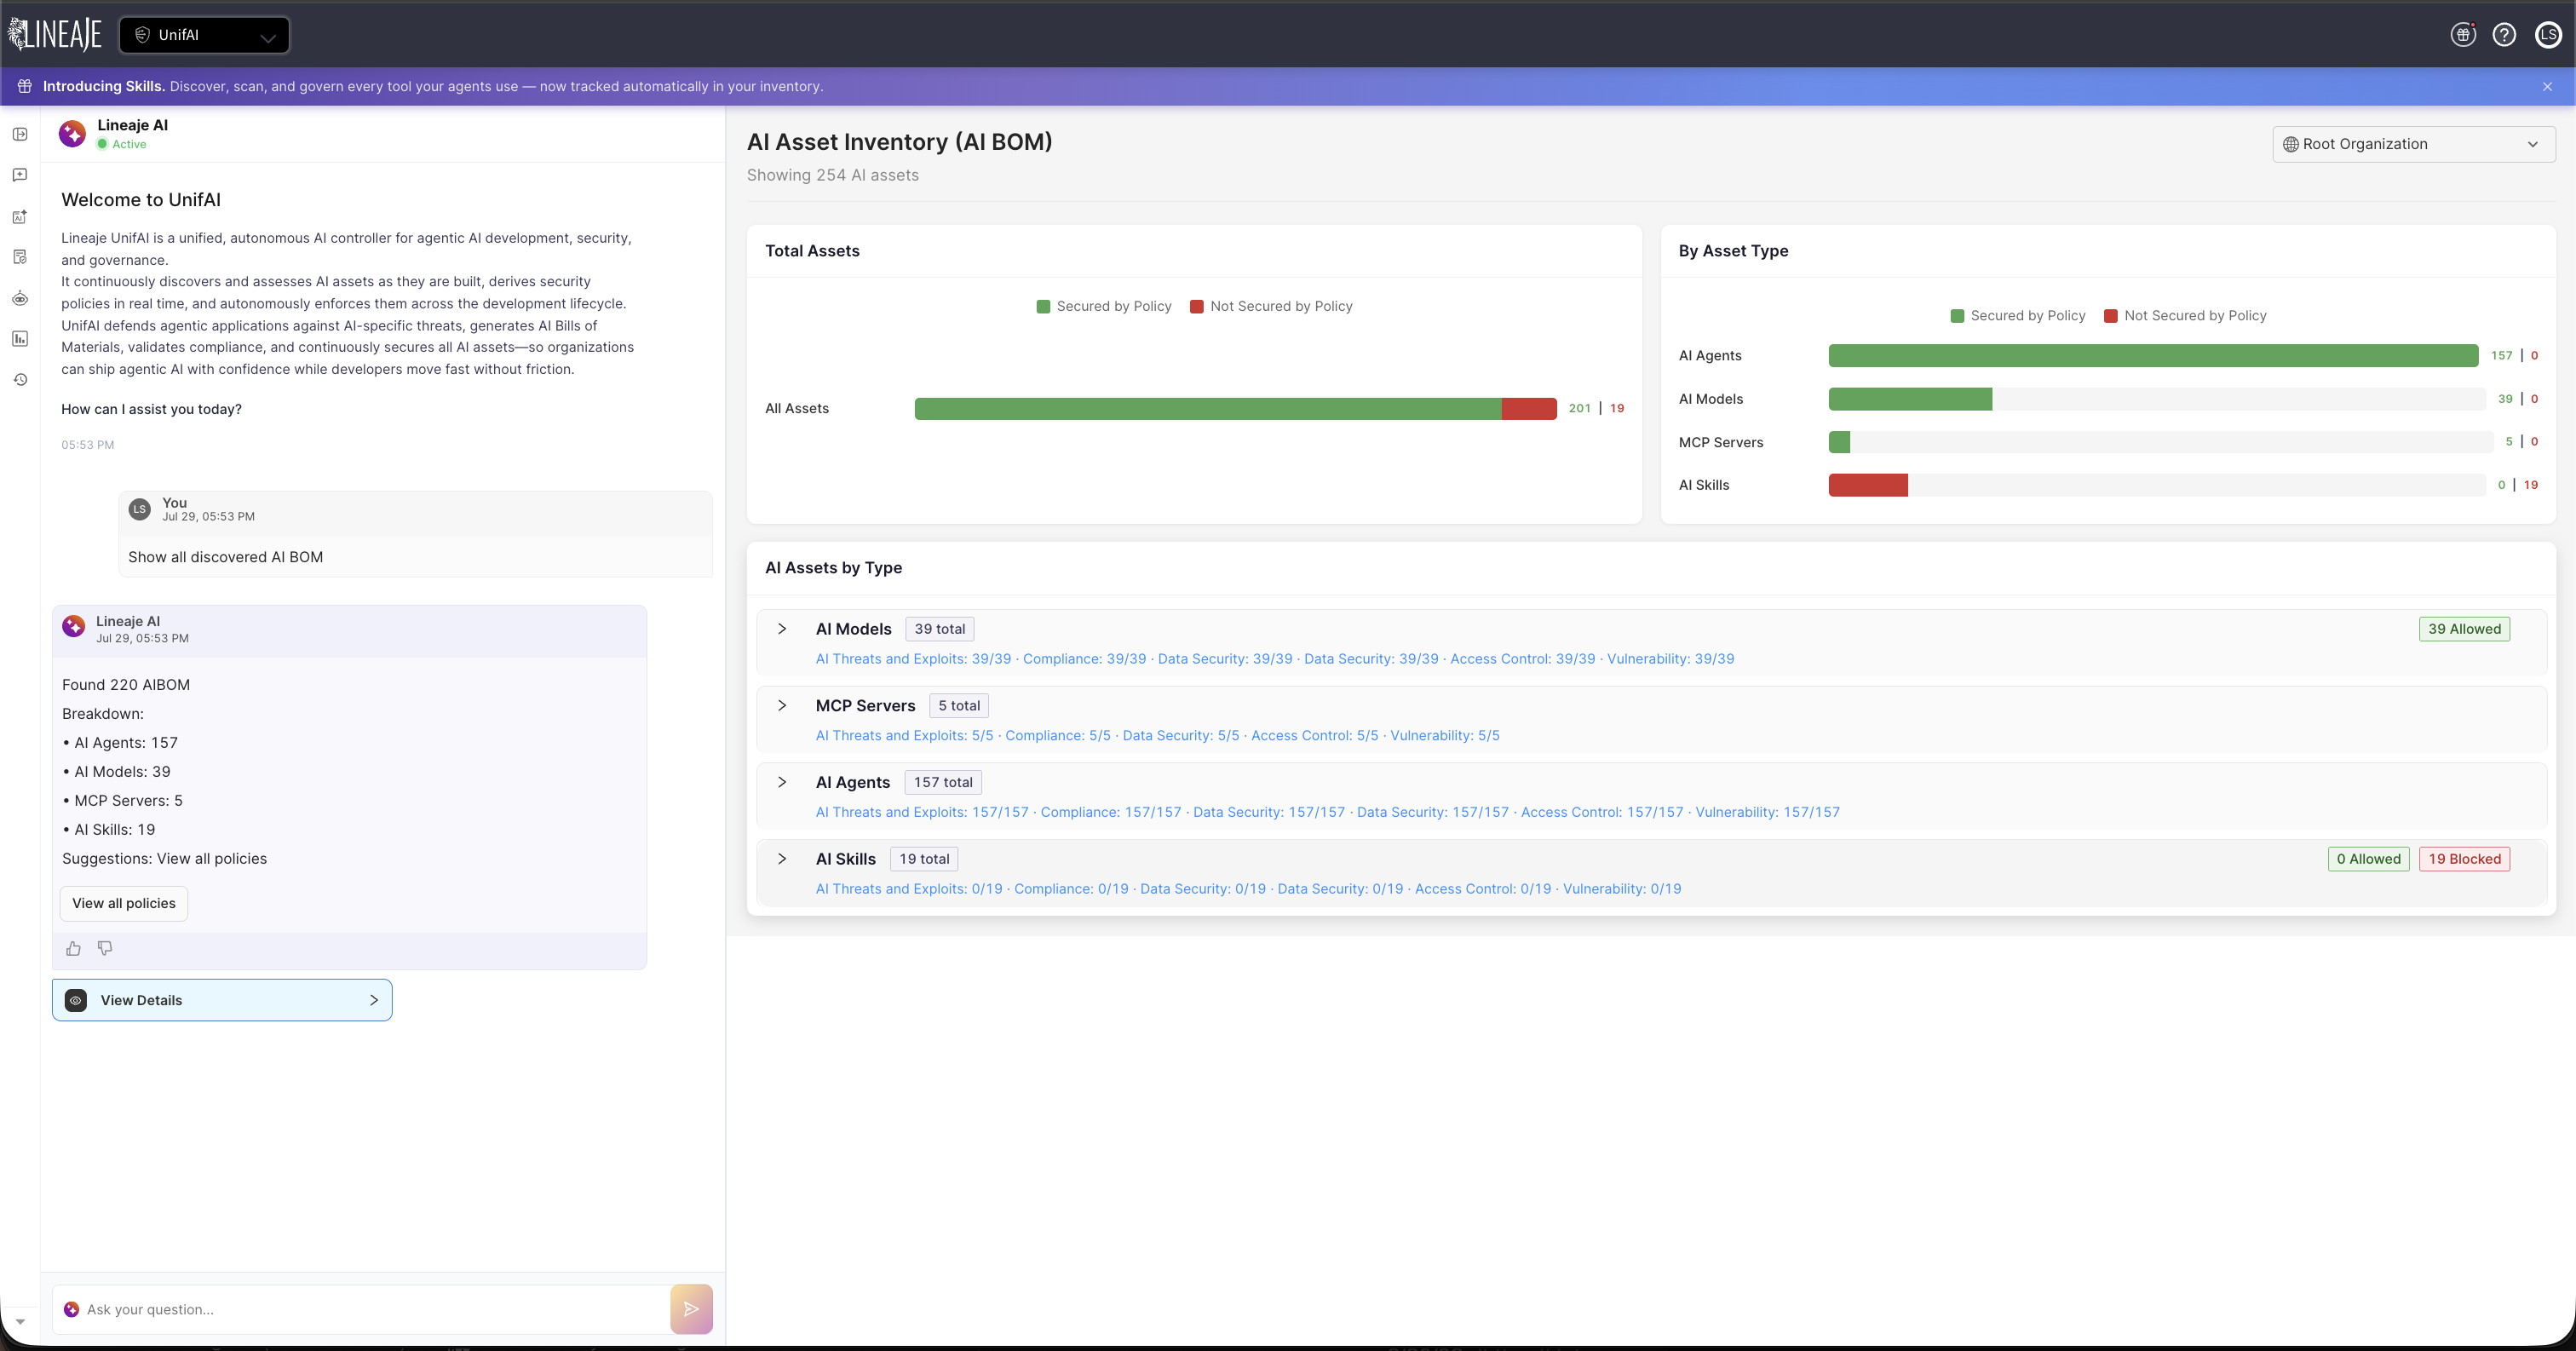
Task: Open MCP Servers 'Access Control: 5/5' link
Action: point(1314,735)
